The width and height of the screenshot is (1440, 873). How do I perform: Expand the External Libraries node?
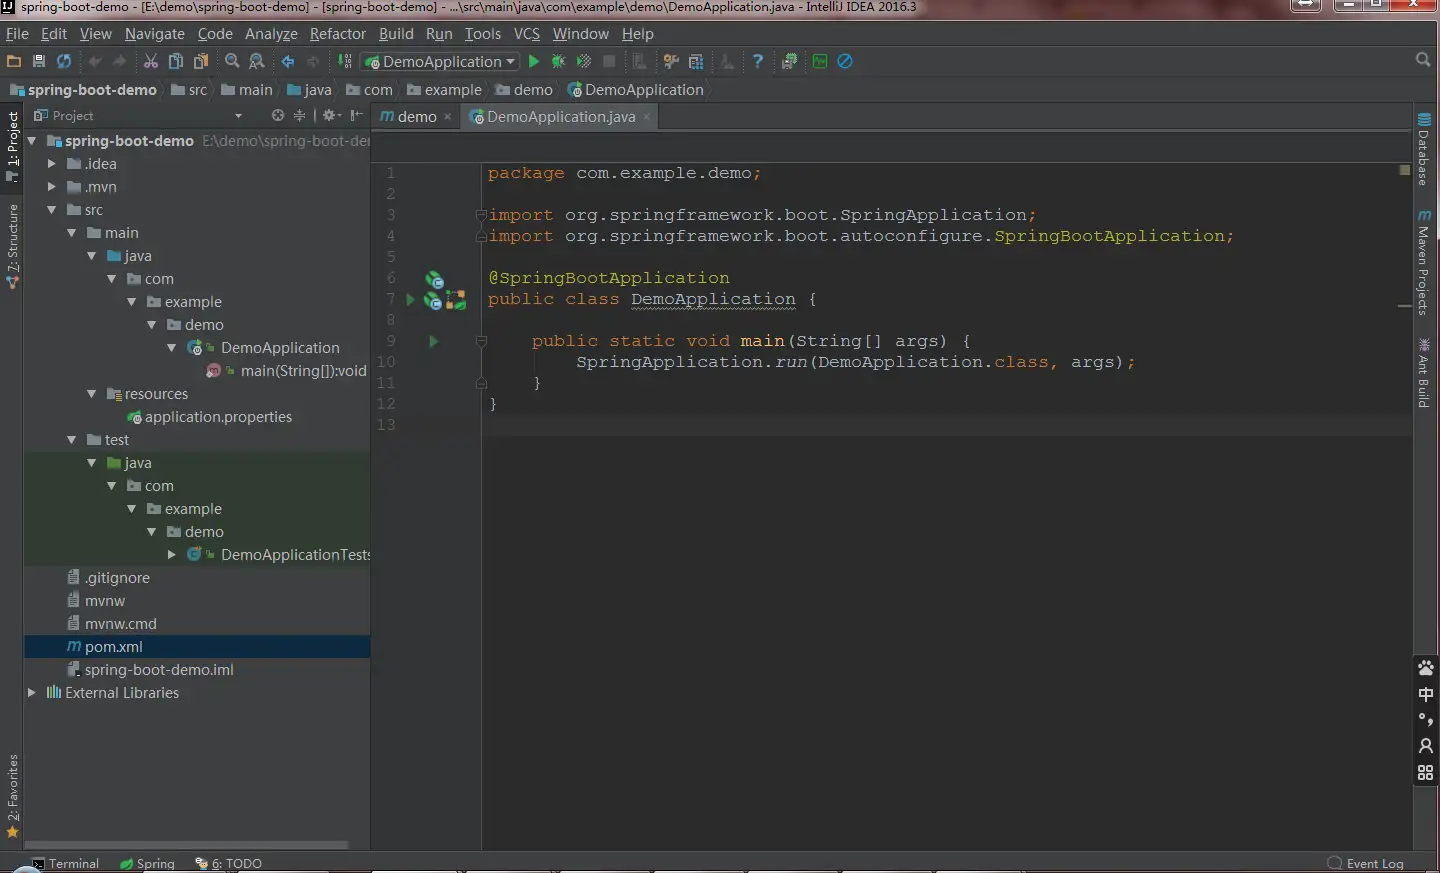click(32, 693)
